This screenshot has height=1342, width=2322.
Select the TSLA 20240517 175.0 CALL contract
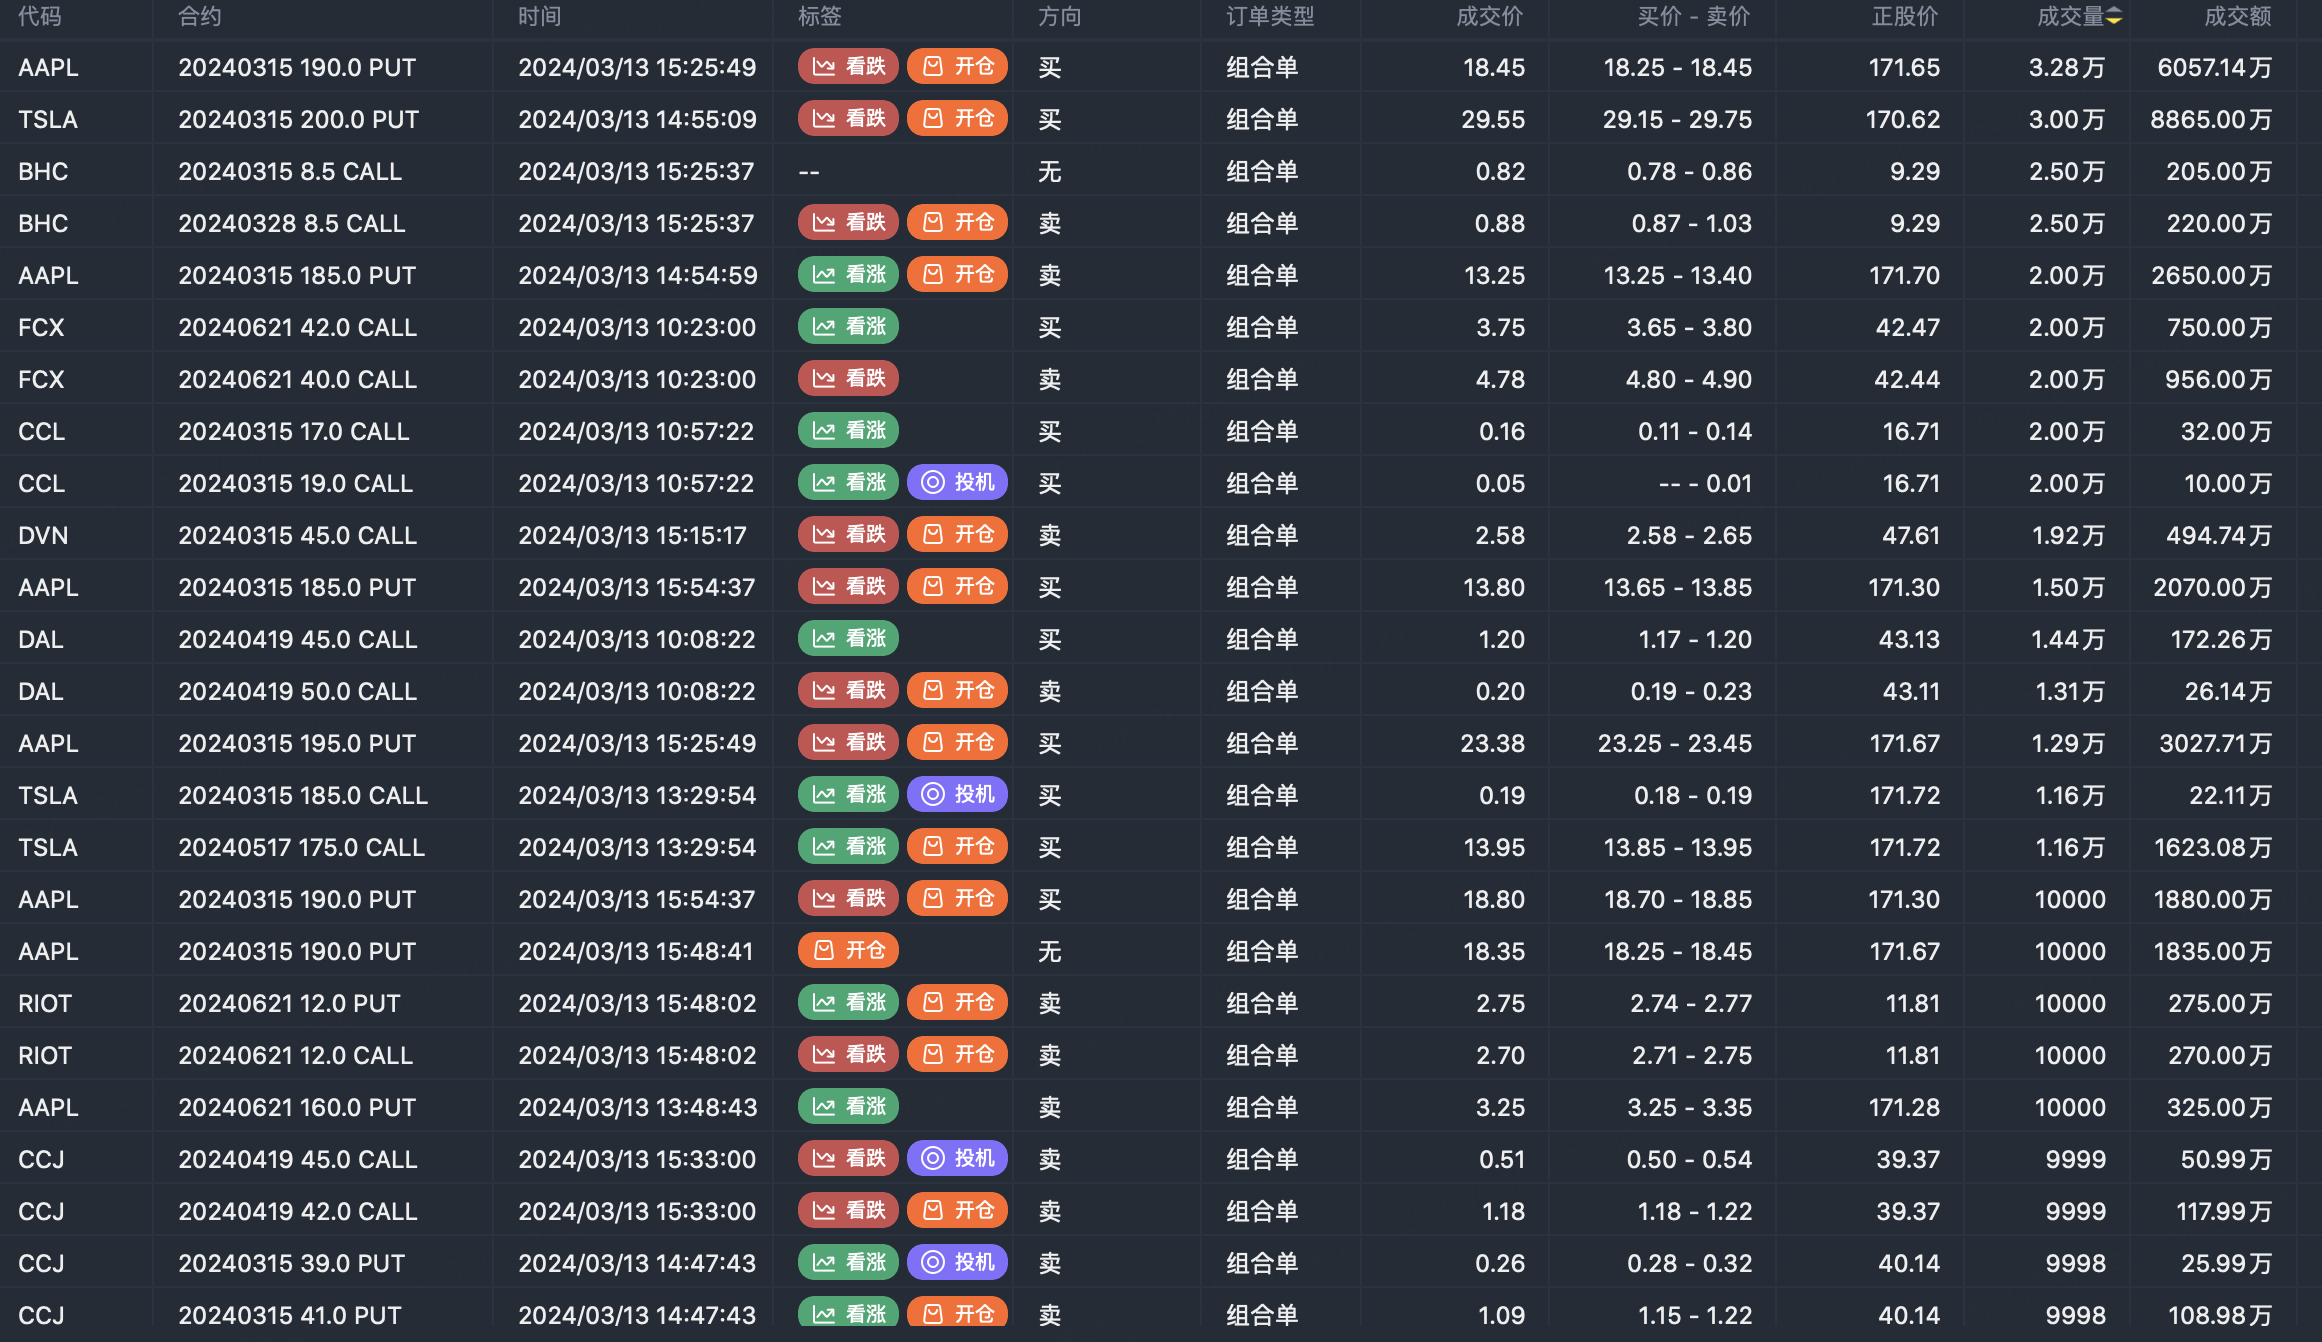301,847
